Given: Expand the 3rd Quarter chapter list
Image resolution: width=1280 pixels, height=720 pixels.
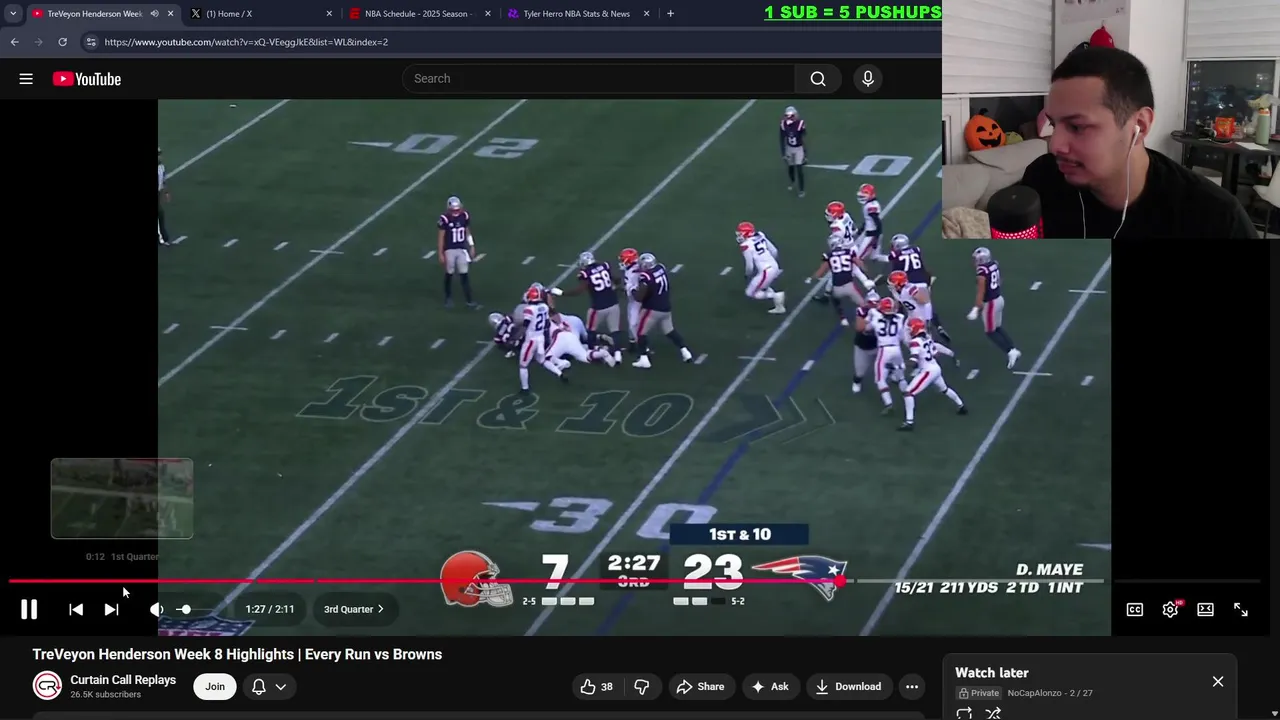Looking at the screenshot, I should coord(354,609).
